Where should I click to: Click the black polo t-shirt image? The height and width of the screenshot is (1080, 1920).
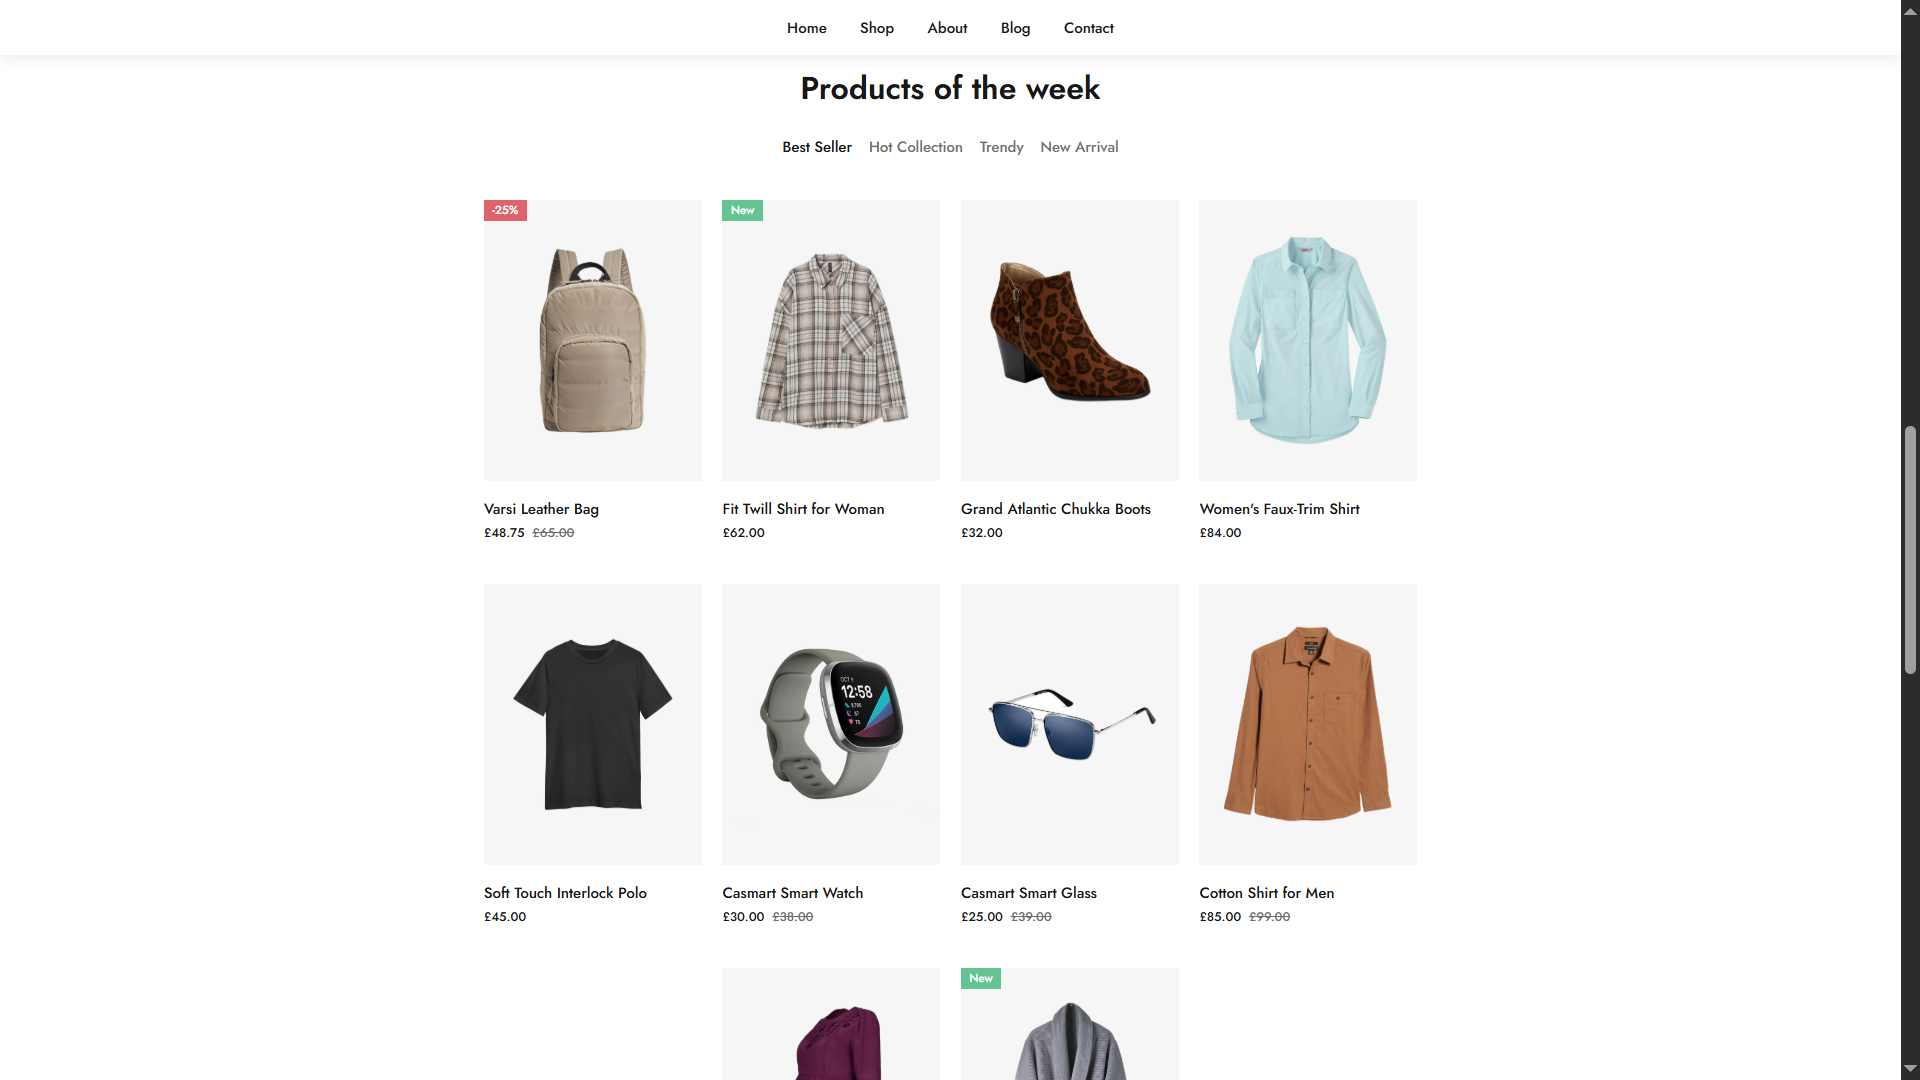point(592,724)
